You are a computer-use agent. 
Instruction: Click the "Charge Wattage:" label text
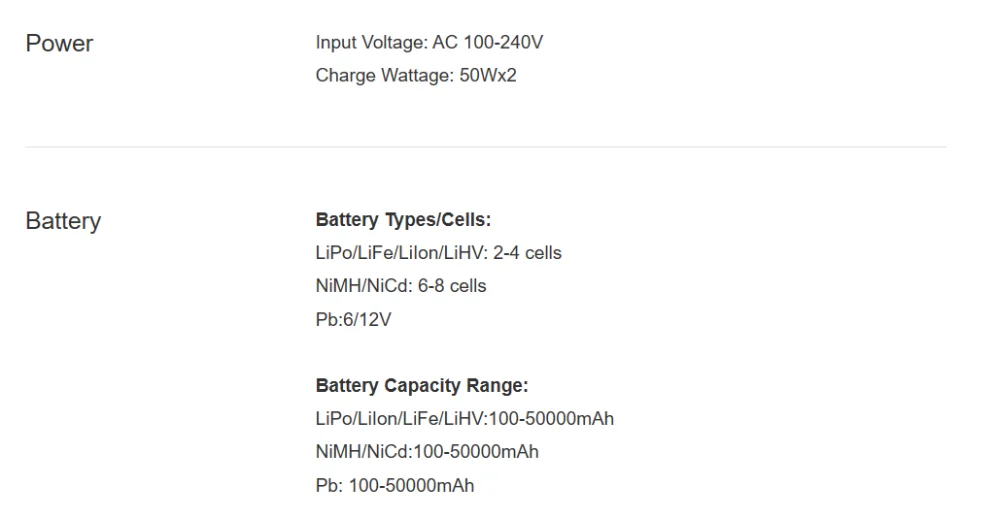(384, 76)
